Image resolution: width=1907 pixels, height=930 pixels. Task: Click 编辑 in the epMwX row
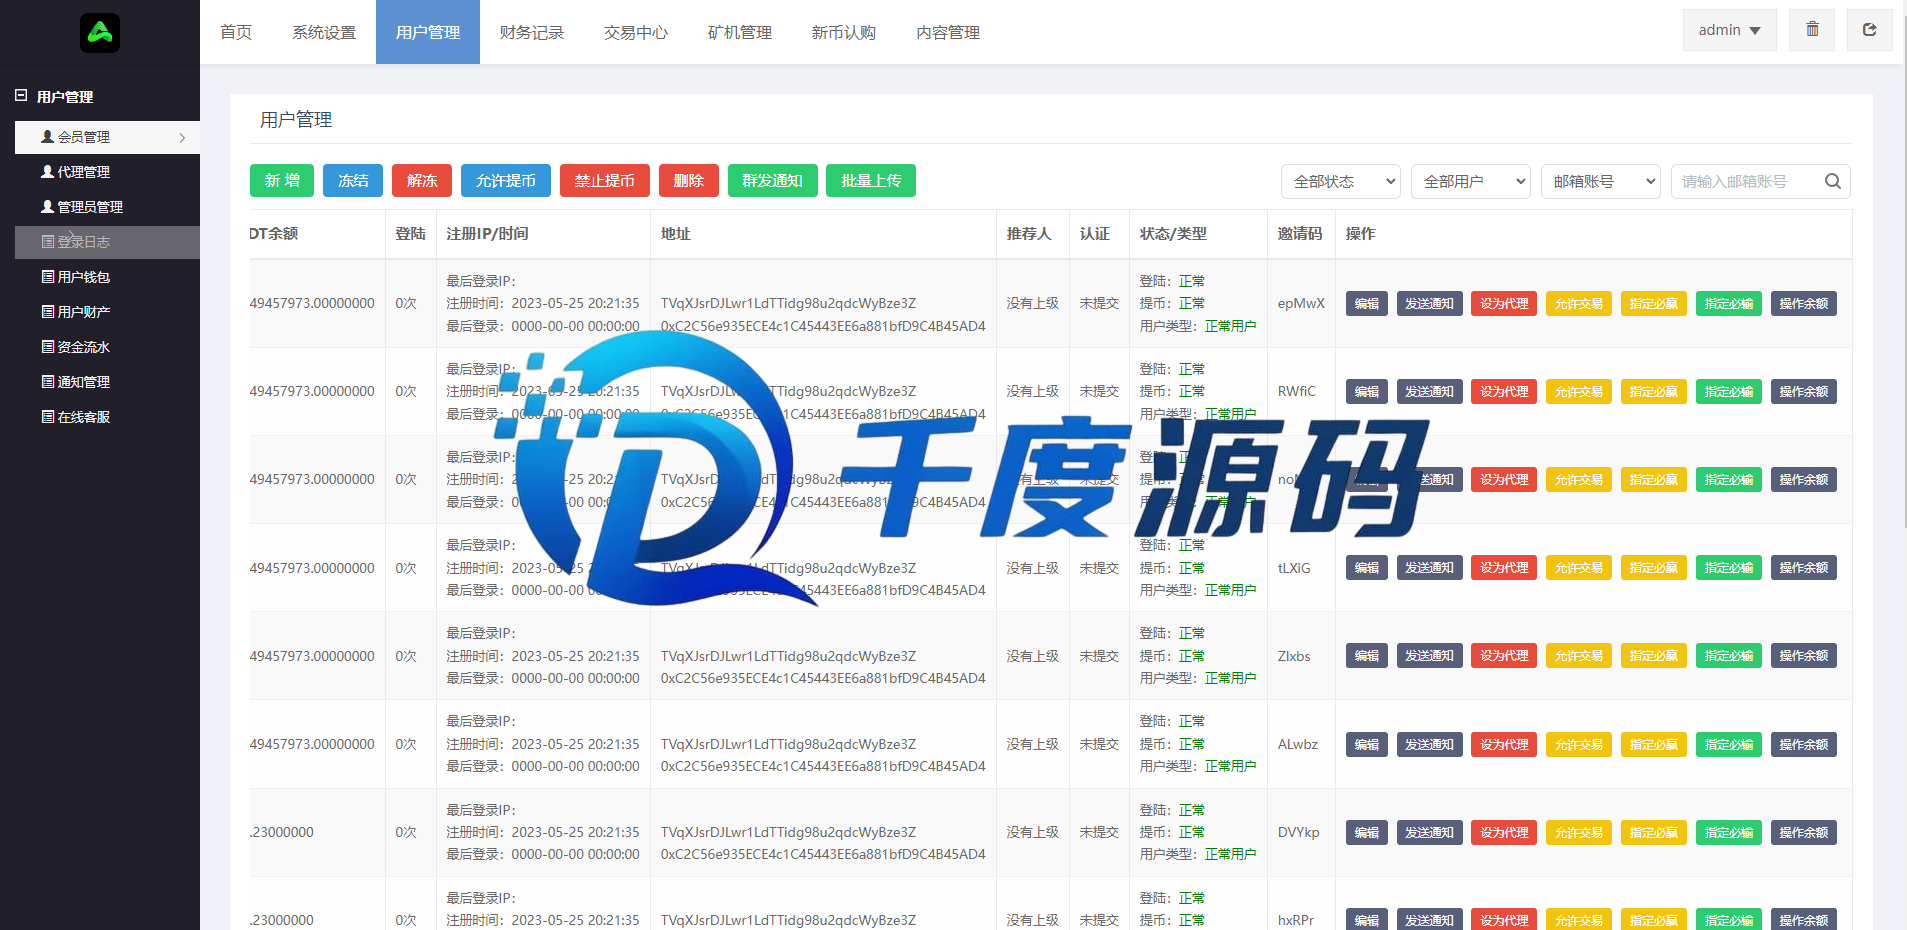1367,304
